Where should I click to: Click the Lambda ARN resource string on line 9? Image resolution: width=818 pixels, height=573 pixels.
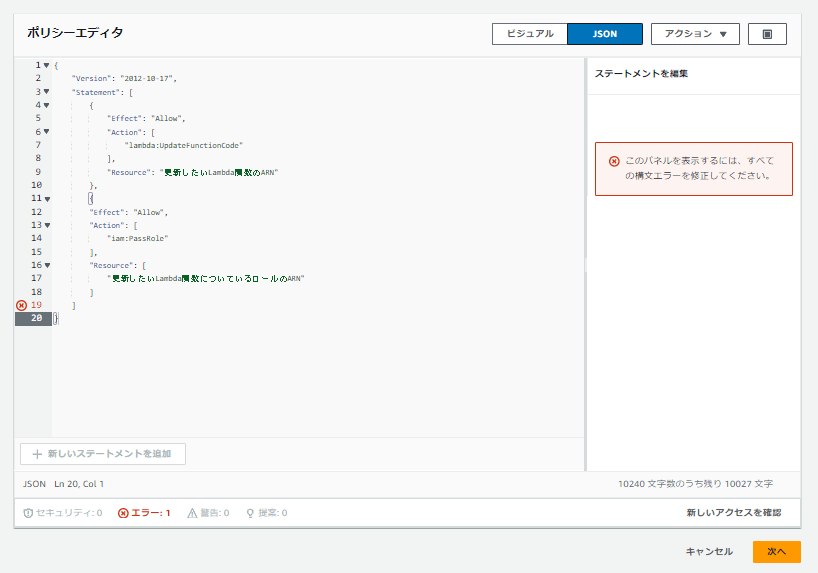[x=219, y=172]
